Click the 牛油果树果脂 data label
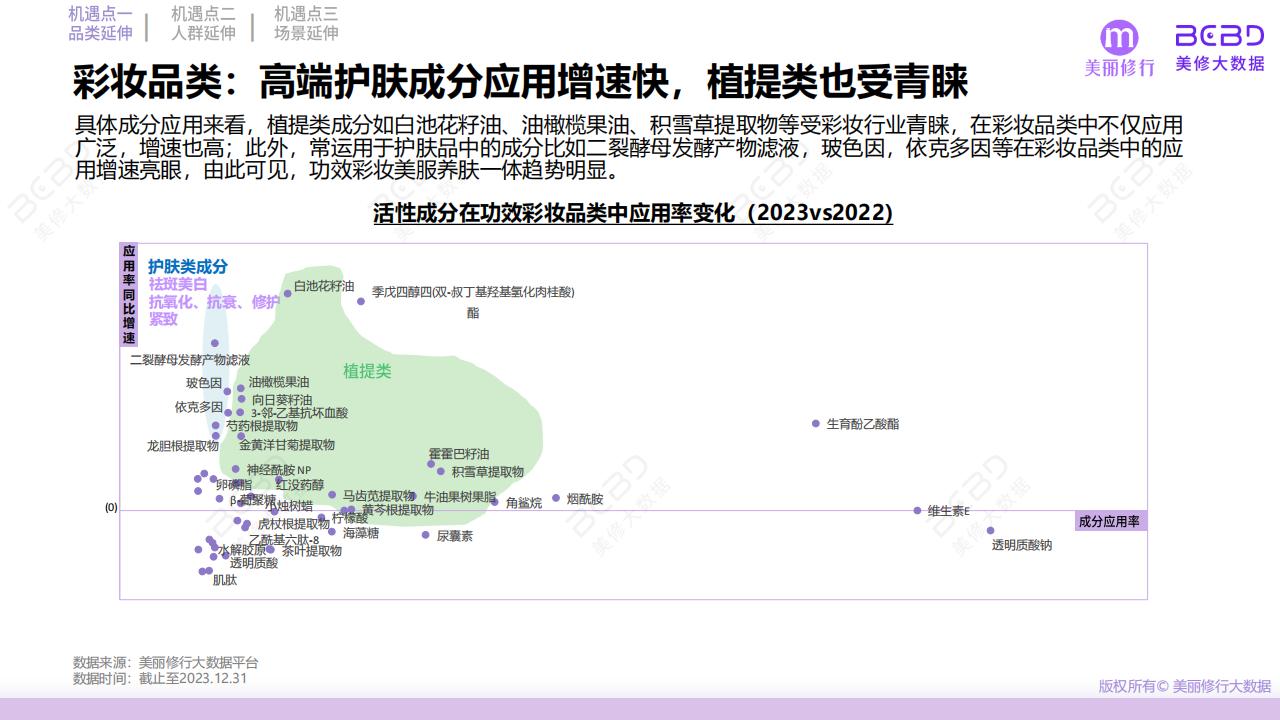Image resolution: width=1280 pixels, height=720 pixels. coord(460,496)
